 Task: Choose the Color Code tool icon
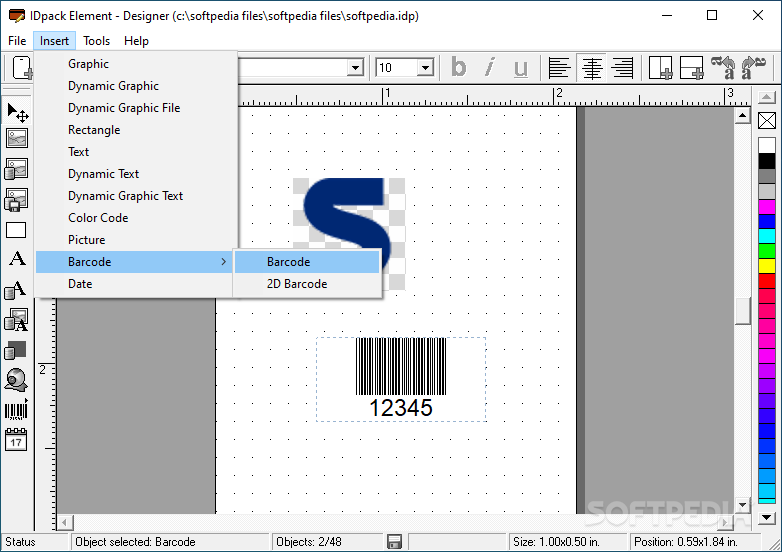[15, 350]
